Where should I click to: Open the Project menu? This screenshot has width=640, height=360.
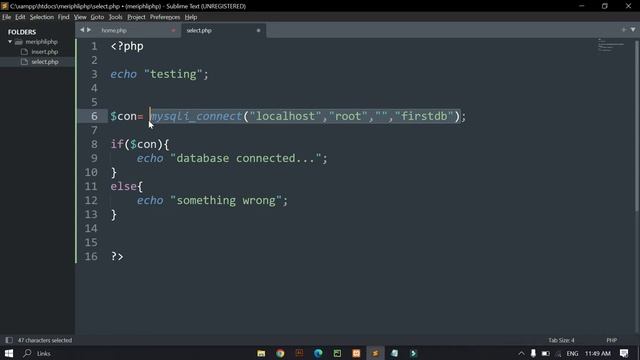pyautogui.click(x=136, y=17)
